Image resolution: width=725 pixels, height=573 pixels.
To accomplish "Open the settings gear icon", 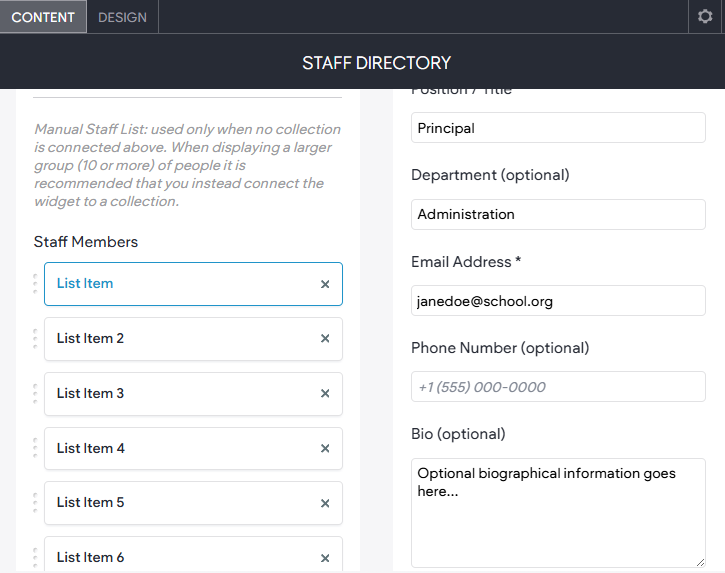I will [705, 17].
